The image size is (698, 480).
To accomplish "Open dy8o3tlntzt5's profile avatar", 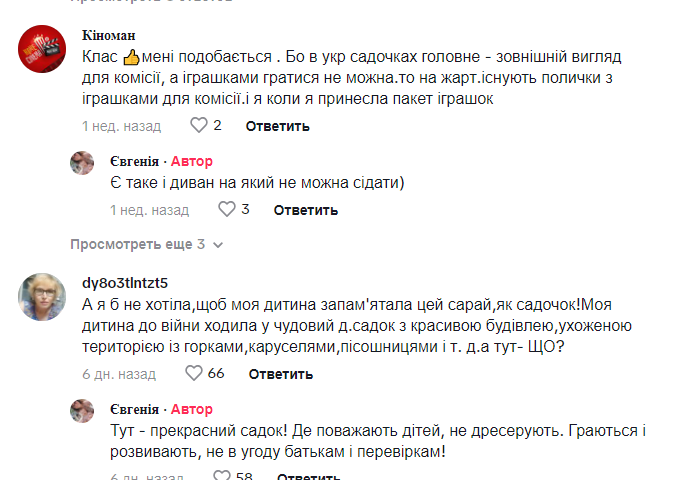I will coord(41,293).
